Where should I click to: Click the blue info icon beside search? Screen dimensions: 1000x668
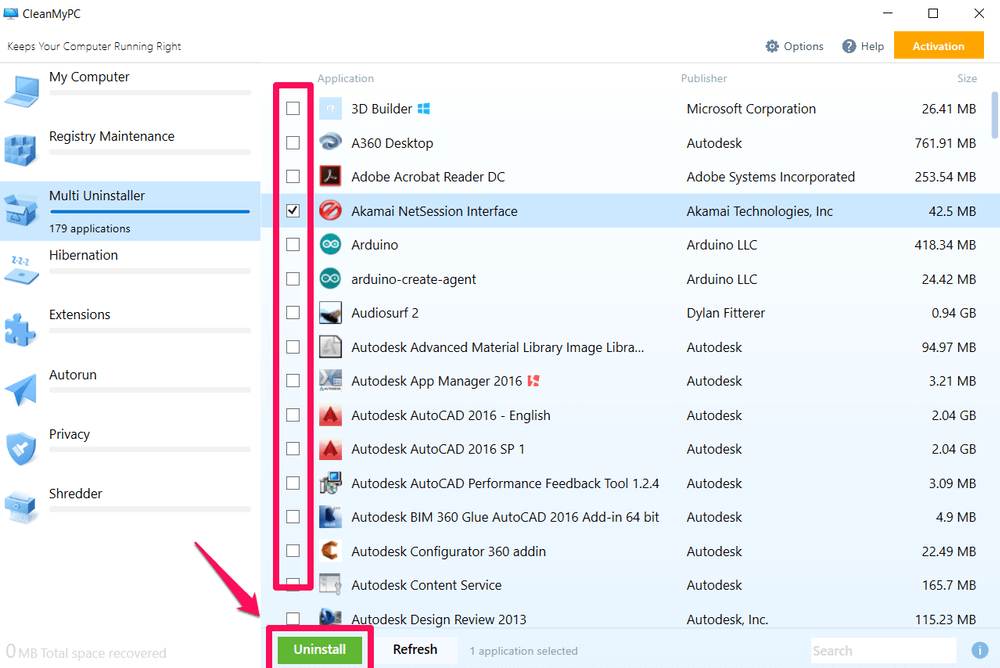[x=980, y=650]
